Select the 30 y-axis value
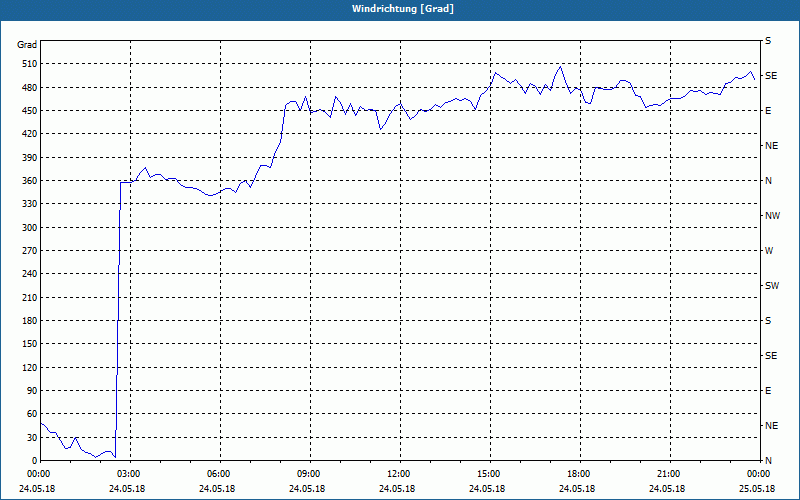The image size is (800, 500). (32, 437)
